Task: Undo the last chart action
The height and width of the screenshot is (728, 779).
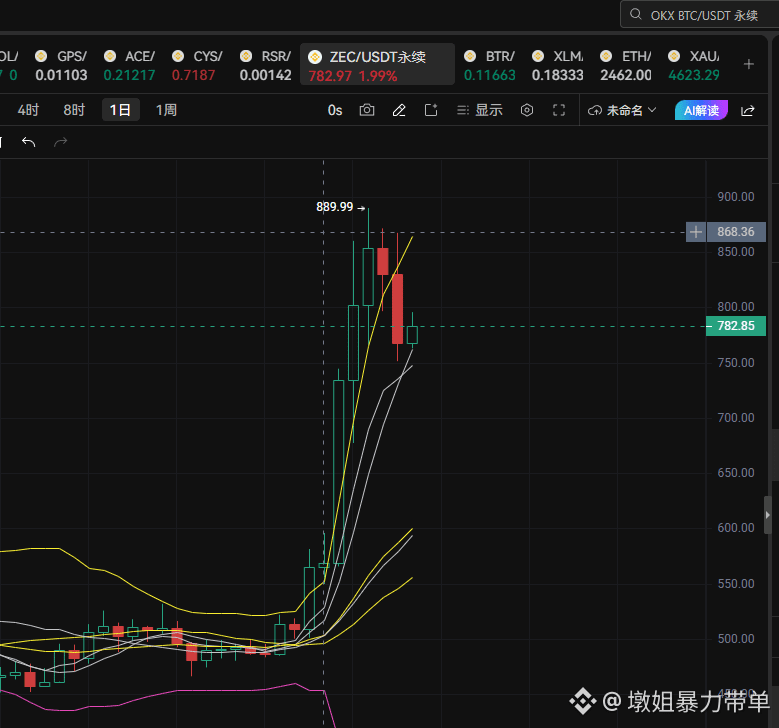Action: (28, 142)
